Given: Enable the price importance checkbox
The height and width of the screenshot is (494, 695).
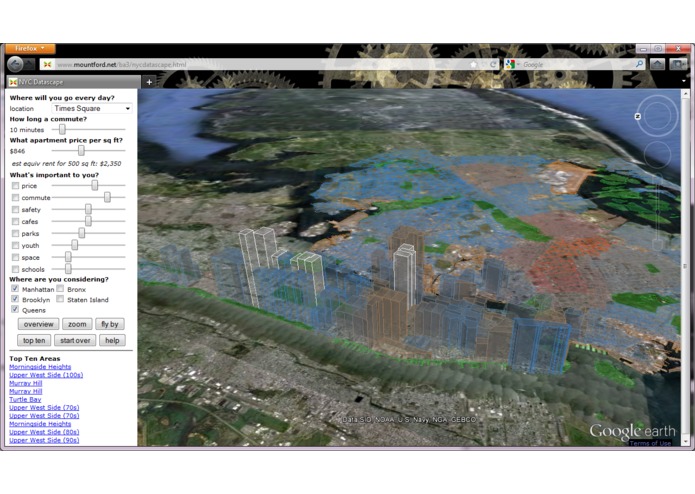Looking at the screenshot, I should pos(16,186).
